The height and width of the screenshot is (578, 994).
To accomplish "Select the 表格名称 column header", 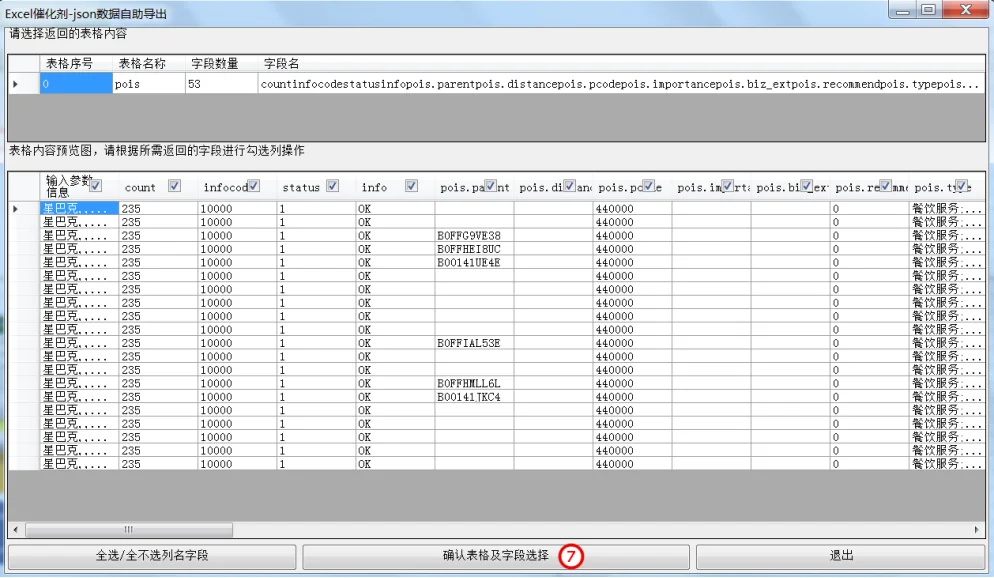I will pyautogui.click(x=149, y=63).
